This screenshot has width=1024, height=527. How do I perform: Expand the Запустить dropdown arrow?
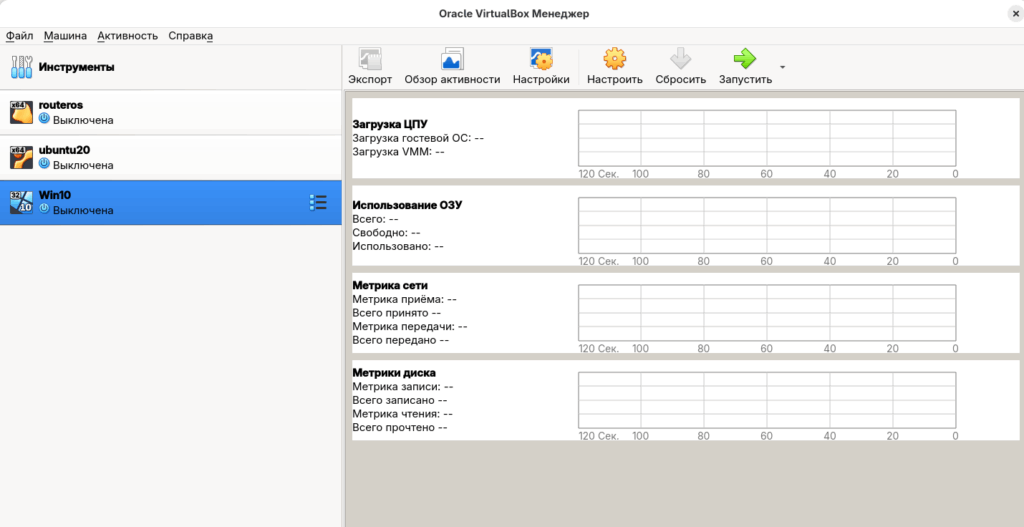click(782, 67)
